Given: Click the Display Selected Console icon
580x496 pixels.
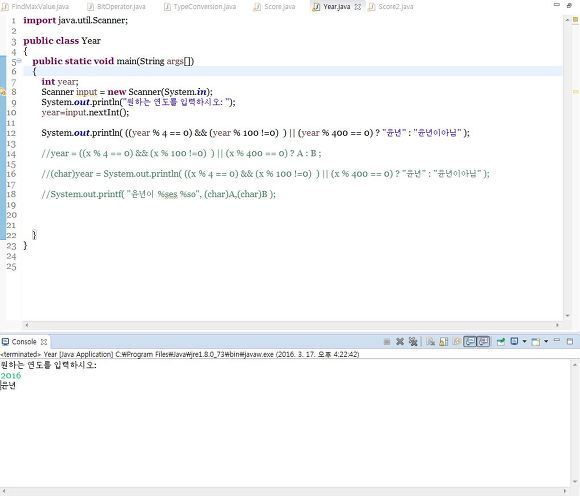Looking at the screenshot, I should [514, 341].
